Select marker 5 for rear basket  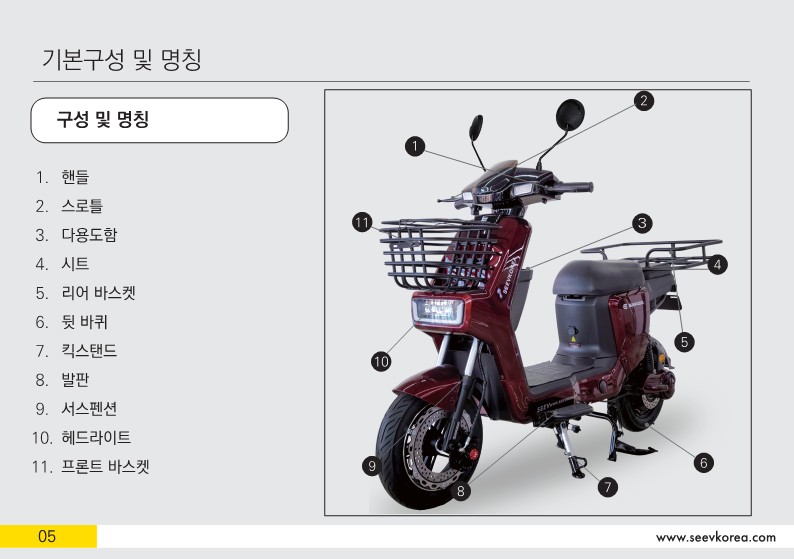point(684,342)
